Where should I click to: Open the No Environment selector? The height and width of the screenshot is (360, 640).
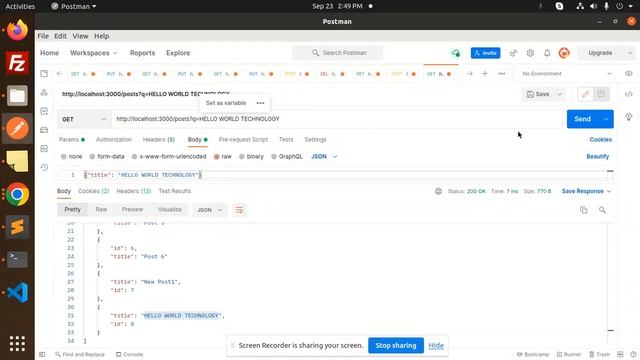pyautogui.click(x=567, y=74)
